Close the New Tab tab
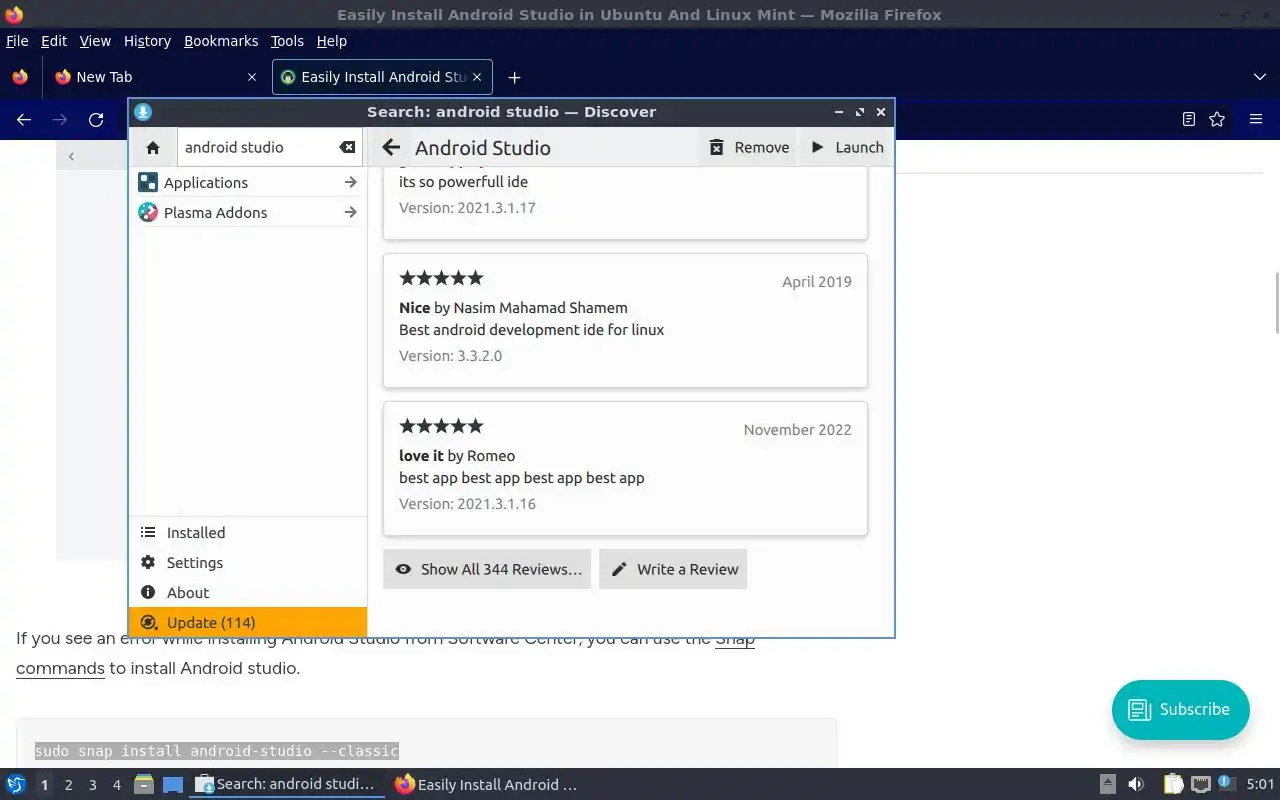Viewport: 1280px width, 800px height. click(x=251, y=77)
